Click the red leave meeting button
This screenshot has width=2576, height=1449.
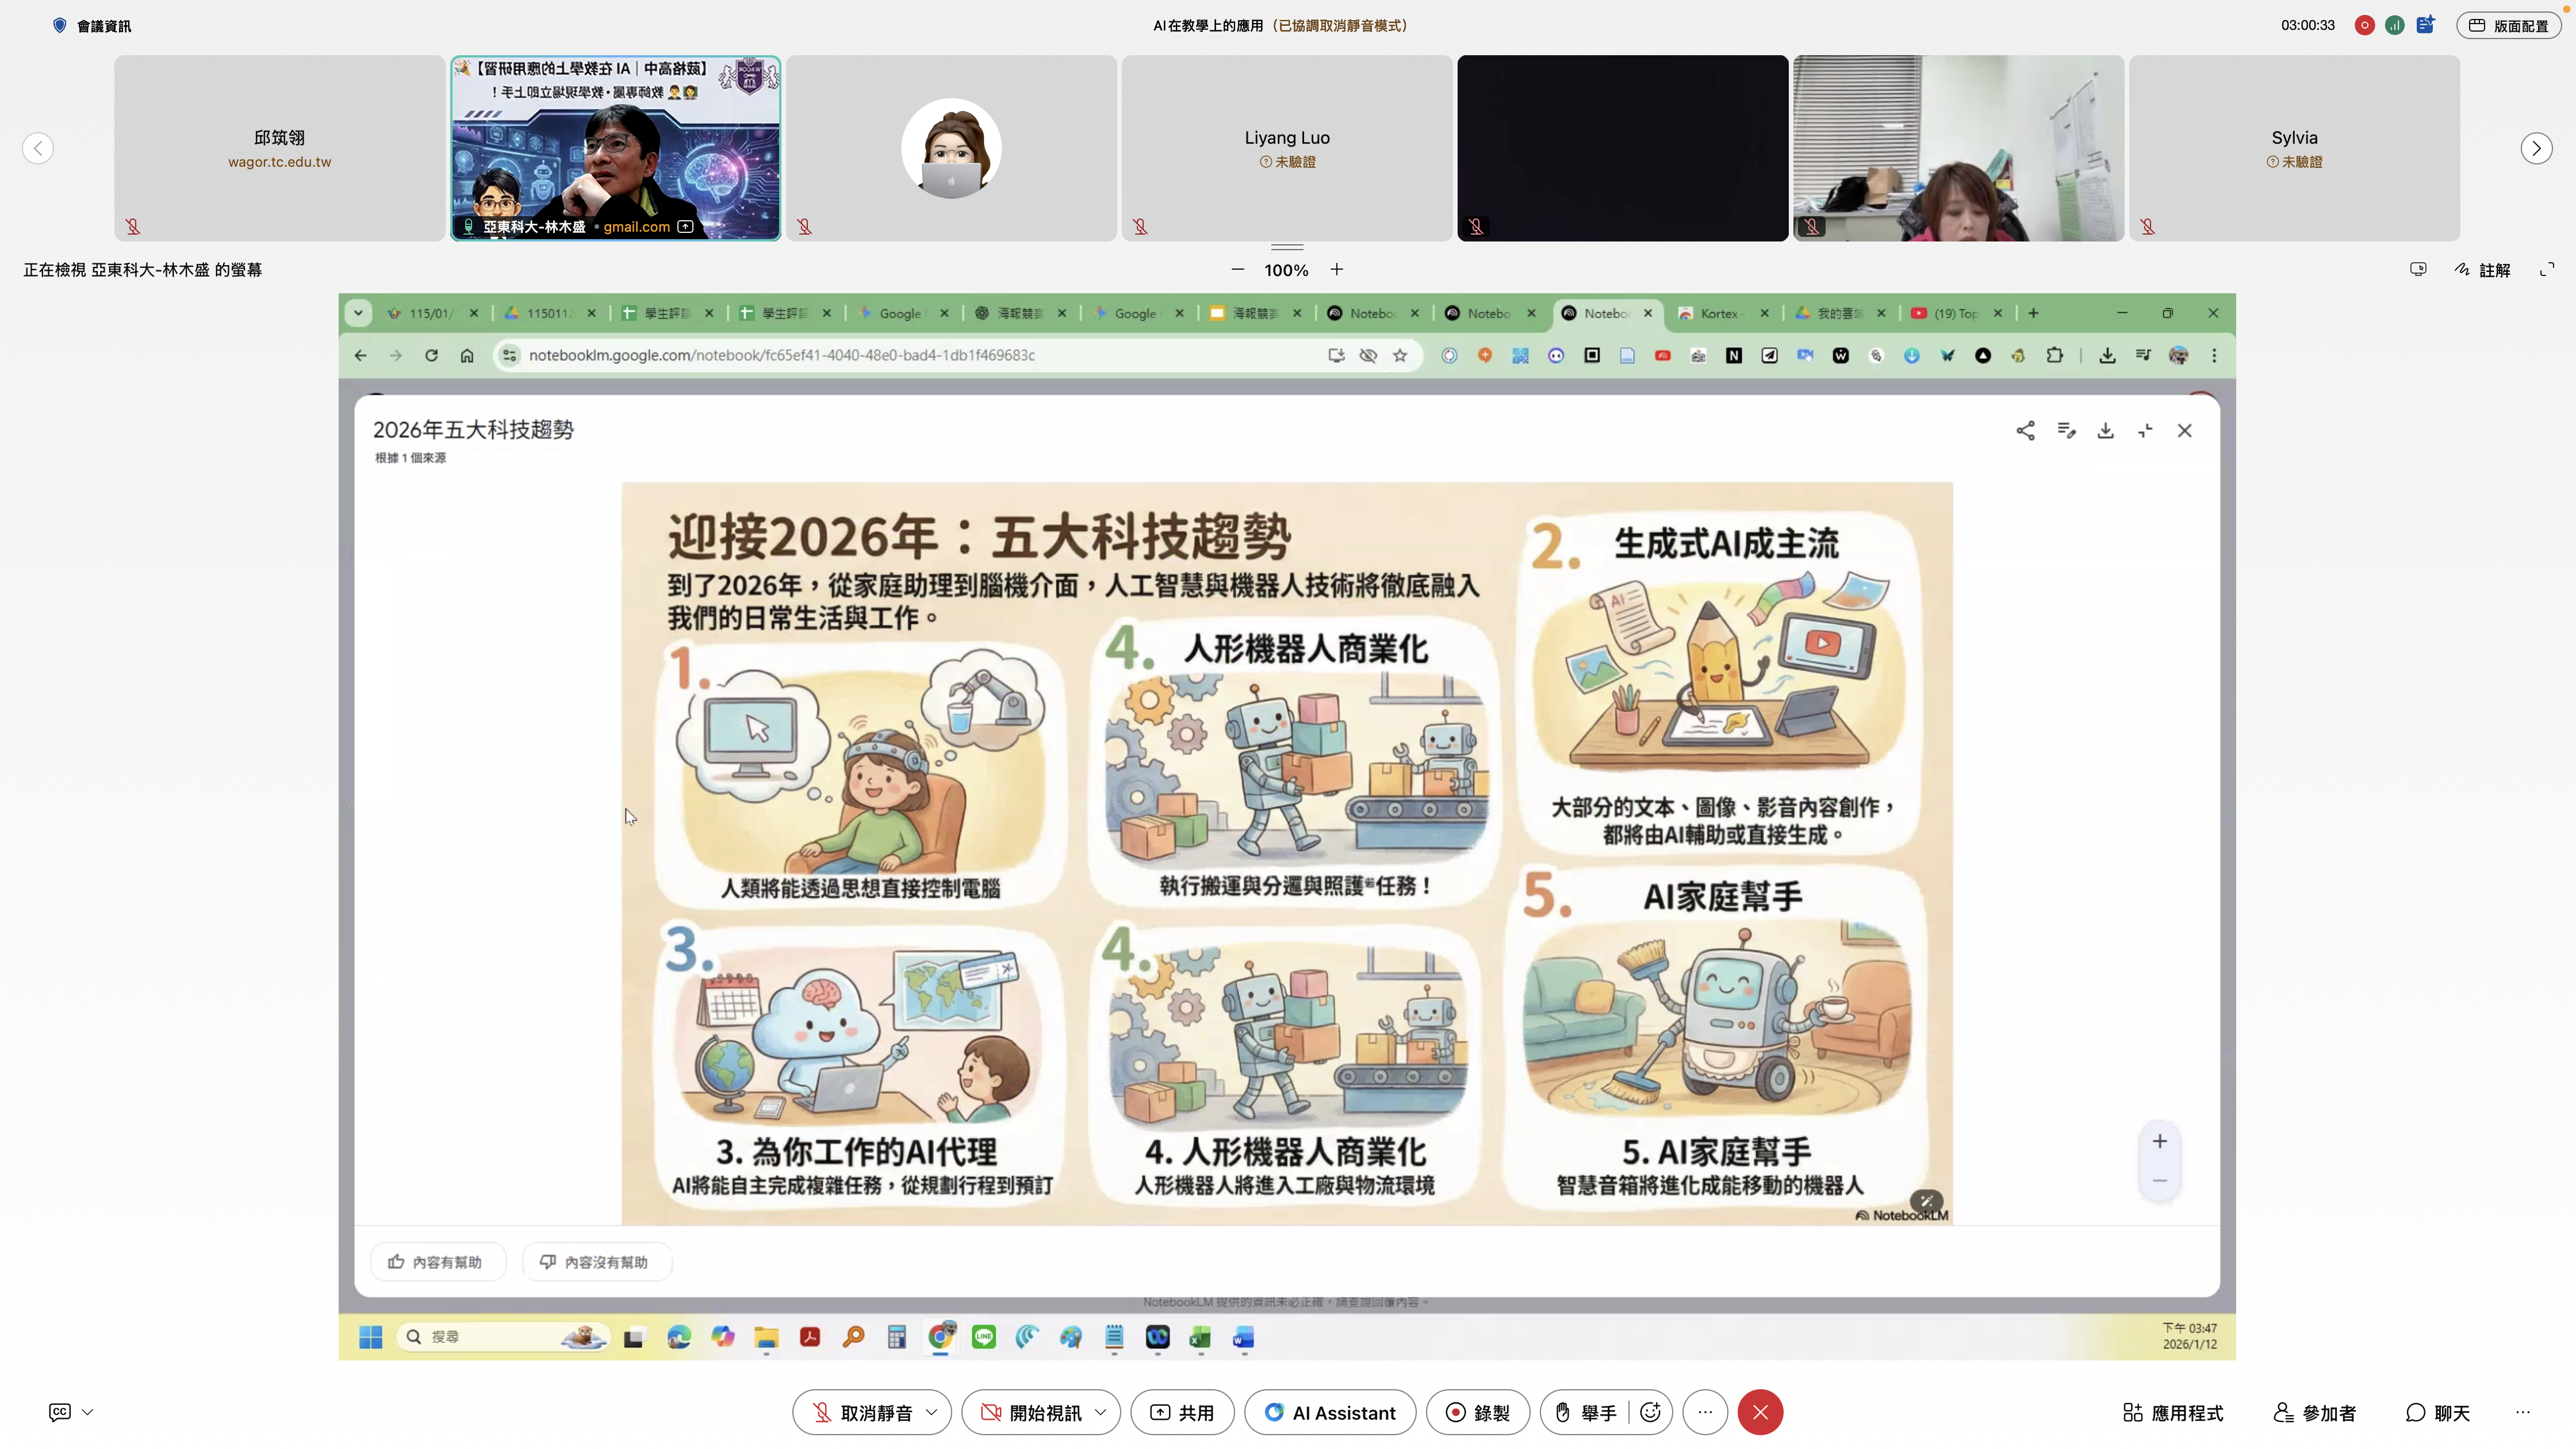pyautogui.click(x=1759, y=1412)
